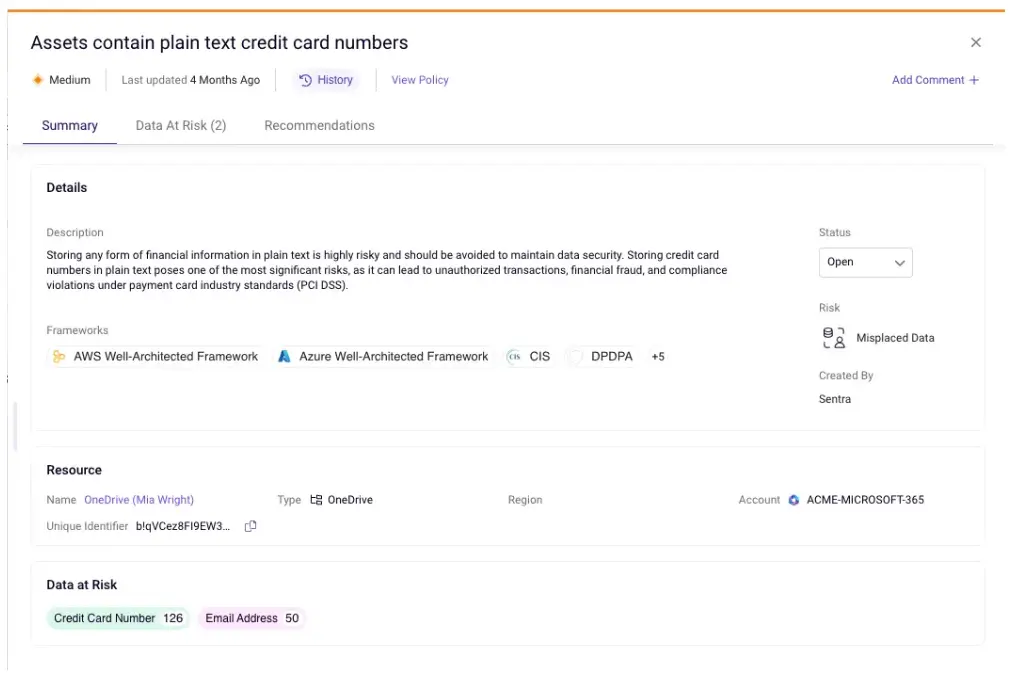Screen dimensions: 1014x690
Task: Select the CIS framework icon
Action: point(514,356)
